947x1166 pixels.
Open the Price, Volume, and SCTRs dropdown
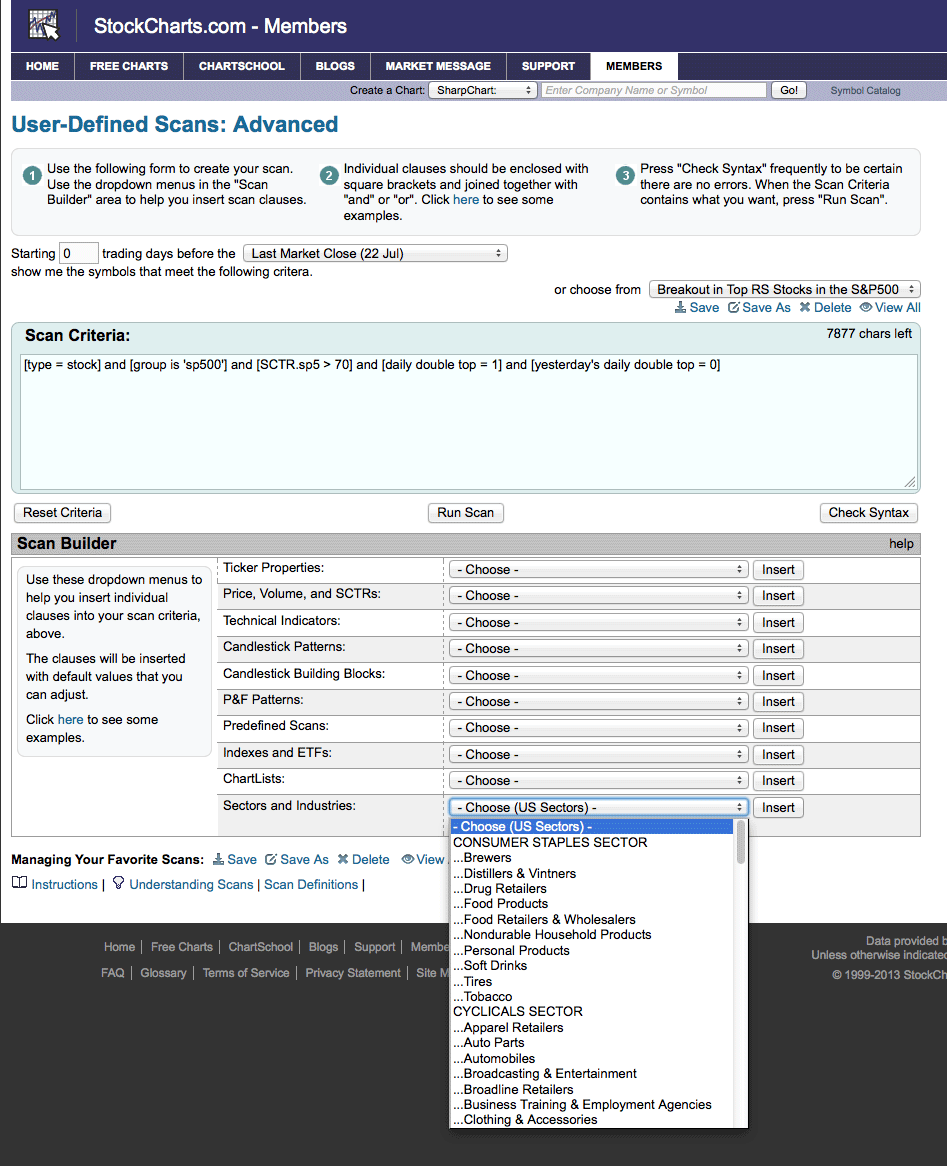tap(597, 596)
